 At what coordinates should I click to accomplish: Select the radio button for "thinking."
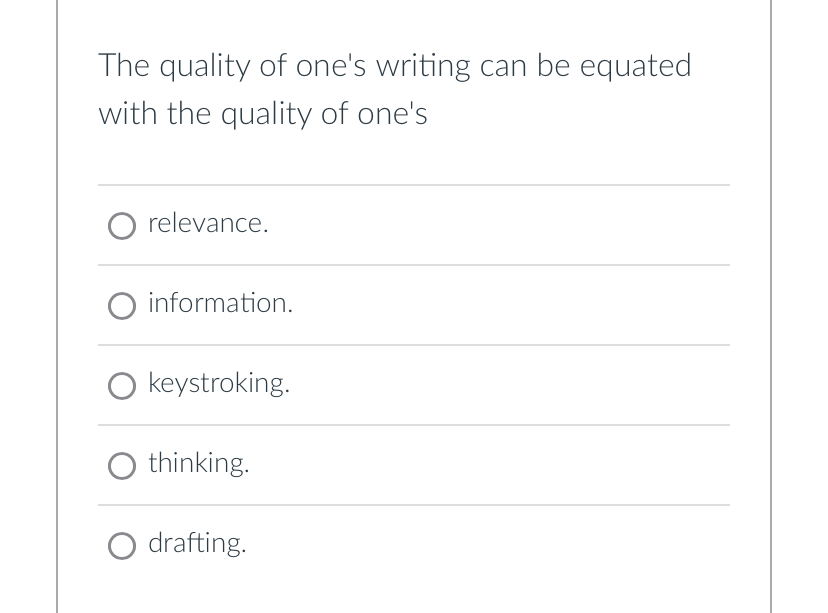(121, 466)
